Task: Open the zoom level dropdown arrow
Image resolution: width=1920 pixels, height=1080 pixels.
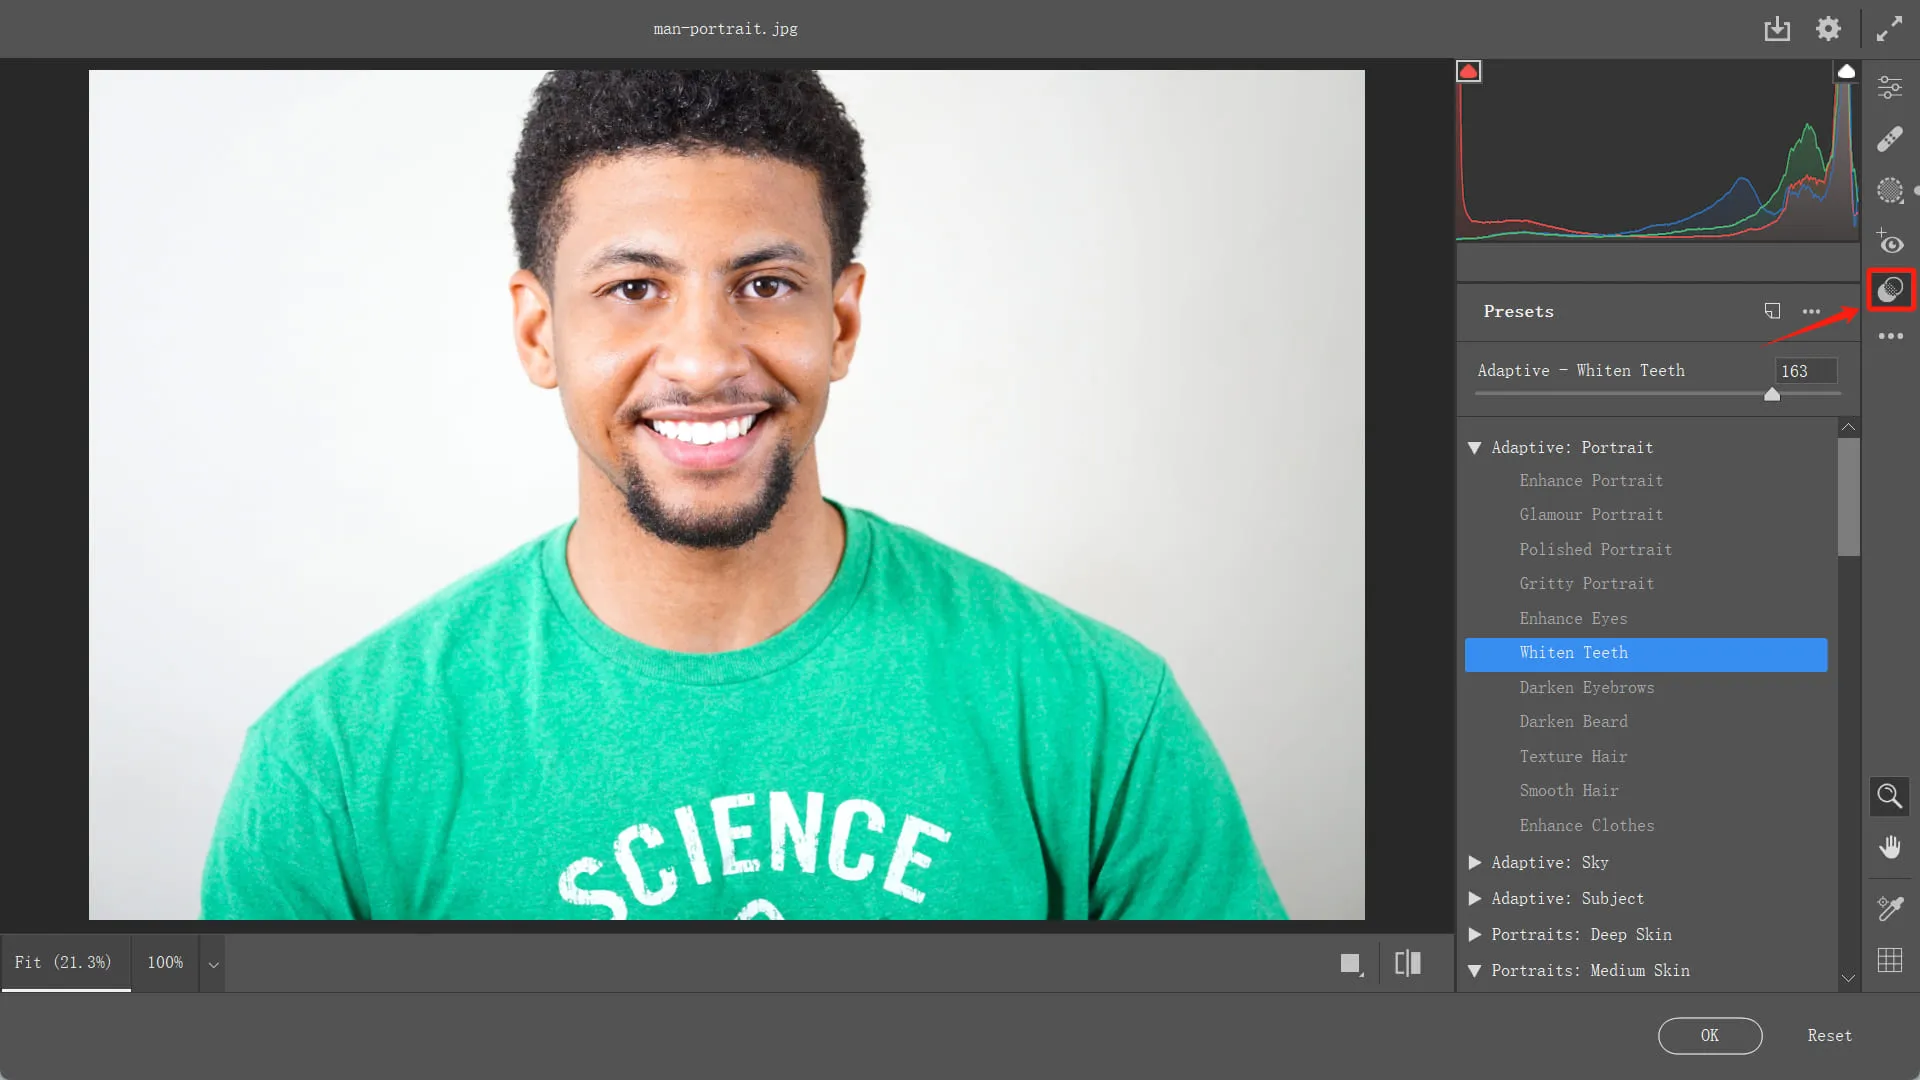Action: (213, 964)
